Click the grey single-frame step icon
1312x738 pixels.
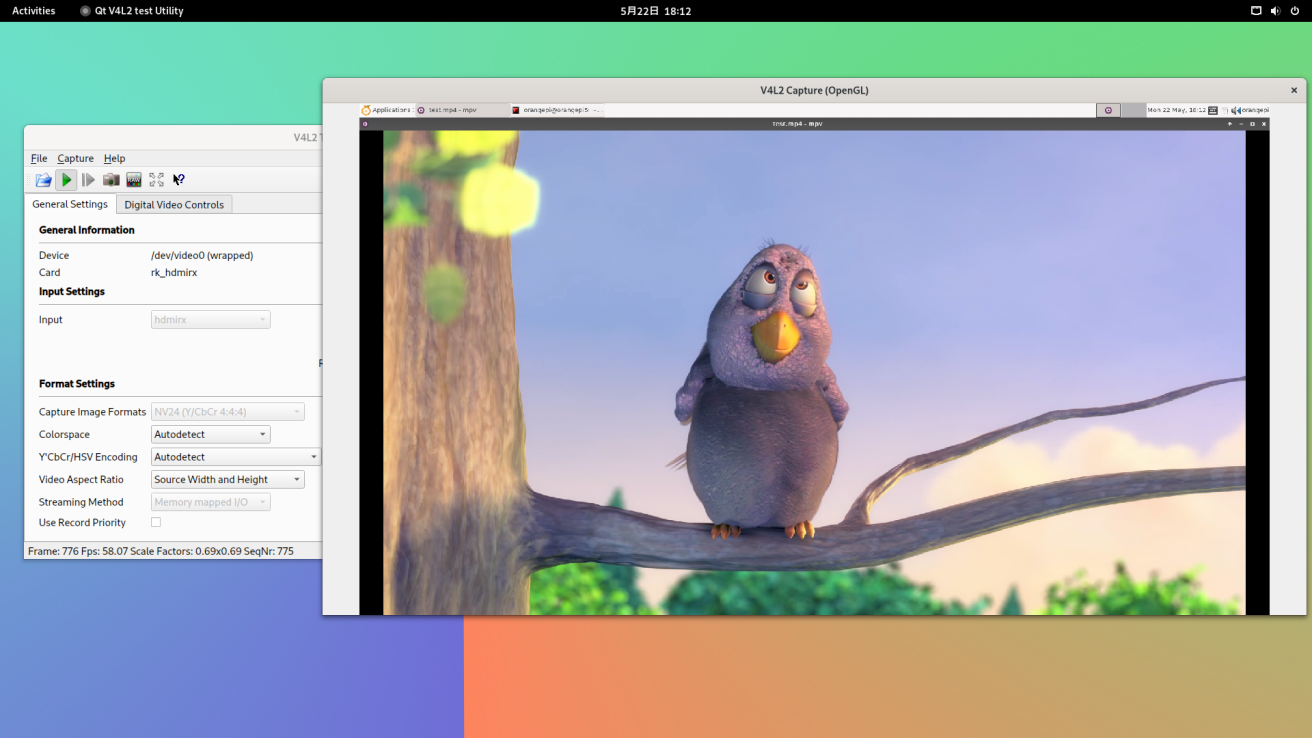(88, 180)
